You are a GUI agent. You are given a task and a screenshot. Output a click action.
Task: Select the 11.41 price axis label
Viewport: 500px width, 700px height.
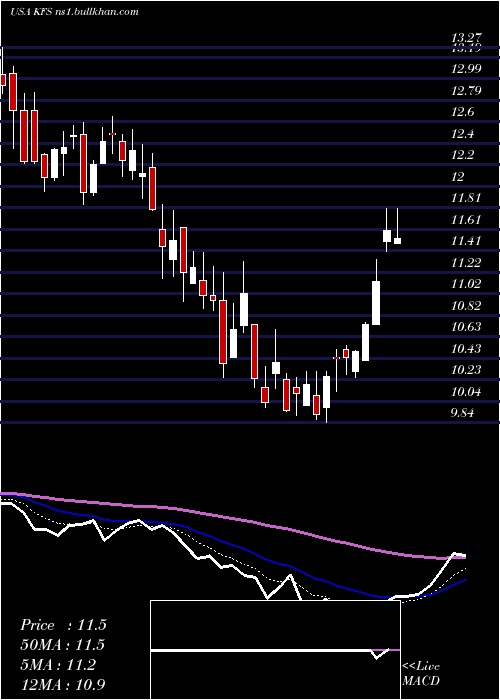tap(466, 241)
